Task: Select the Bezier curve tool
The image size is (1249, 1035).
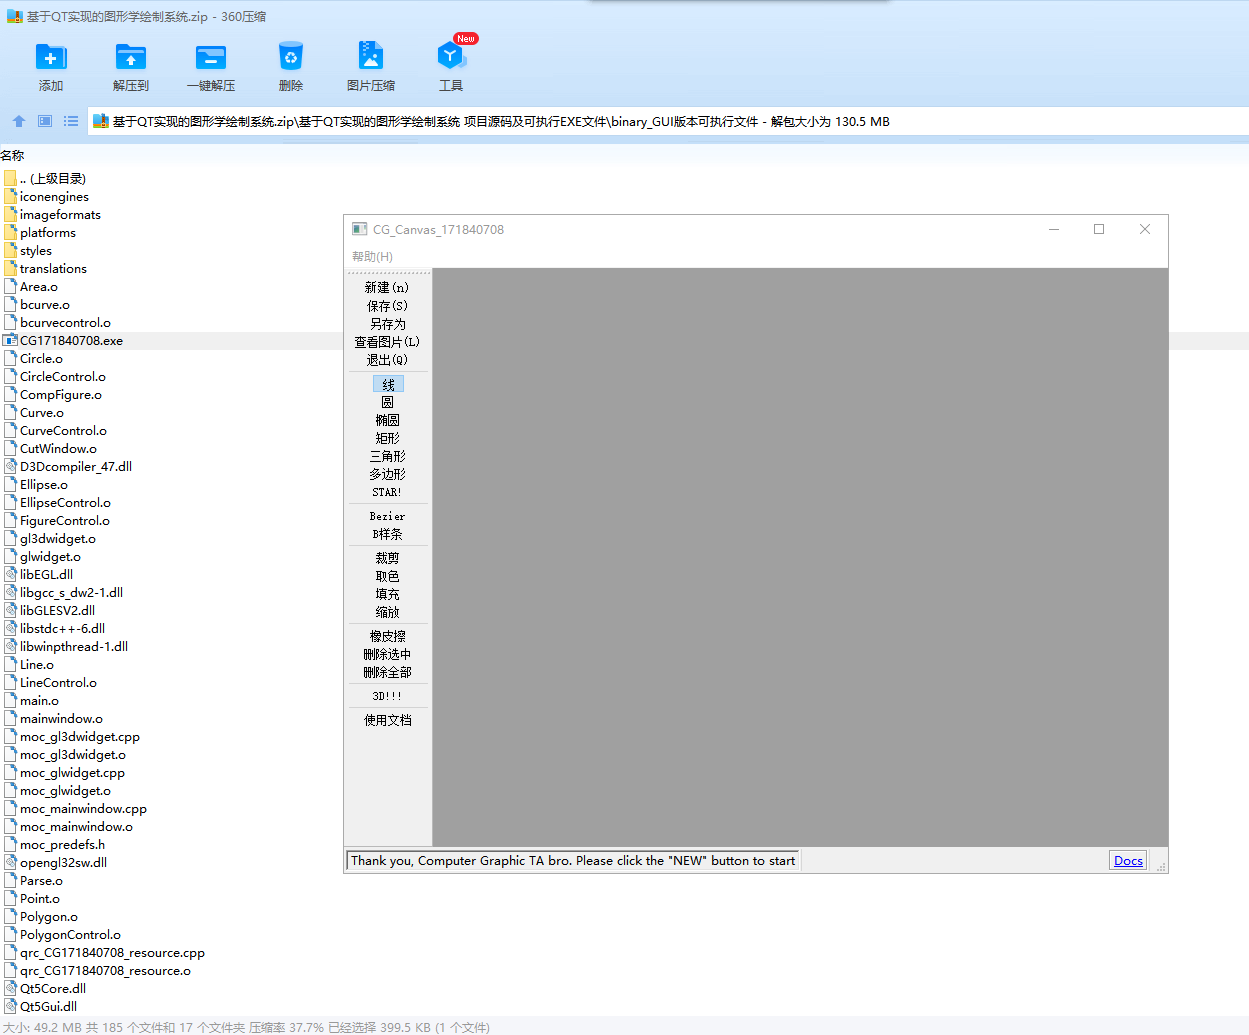Action: pyautogui.click(x=387, y=516)
